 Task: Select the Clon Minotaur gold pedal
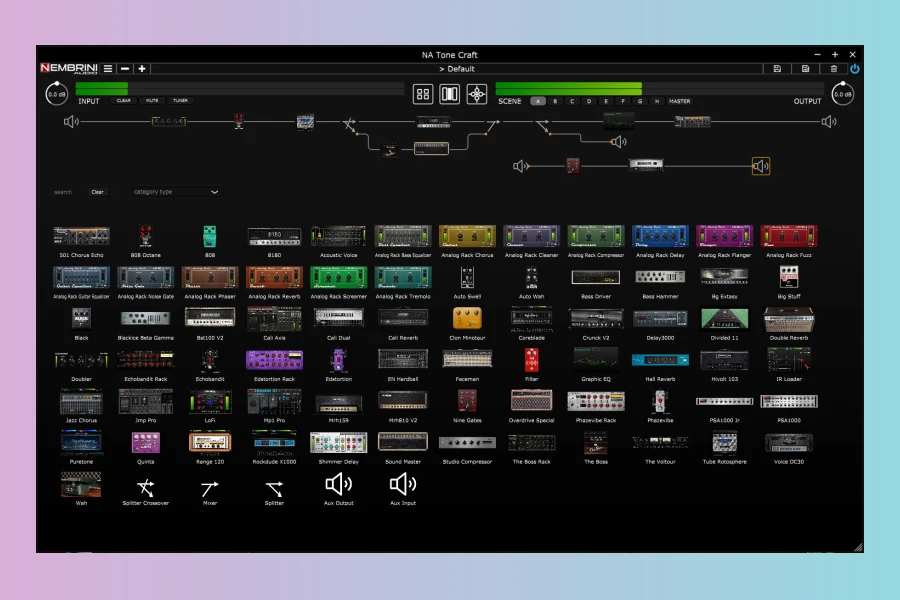coord(467,319)
